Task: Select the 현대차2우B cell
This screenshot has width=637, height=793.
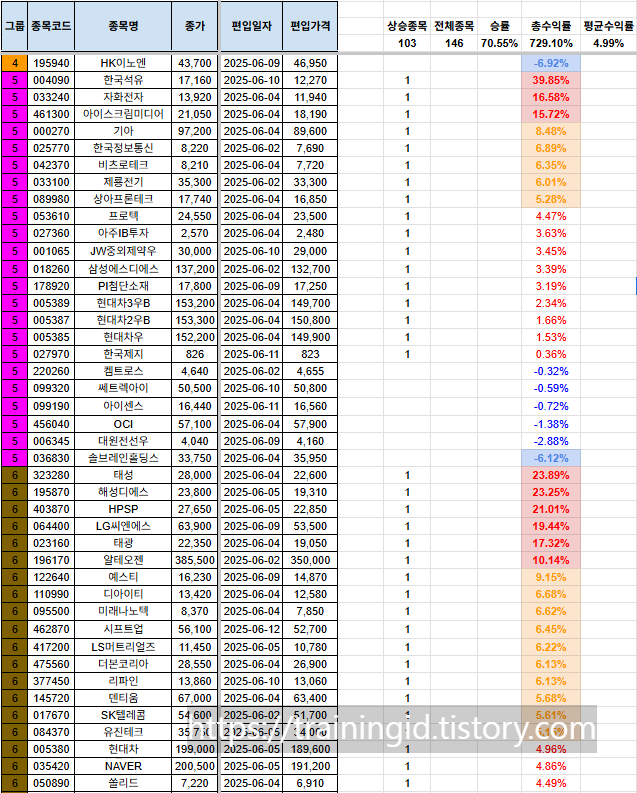Action: click(x=123, y=320)
